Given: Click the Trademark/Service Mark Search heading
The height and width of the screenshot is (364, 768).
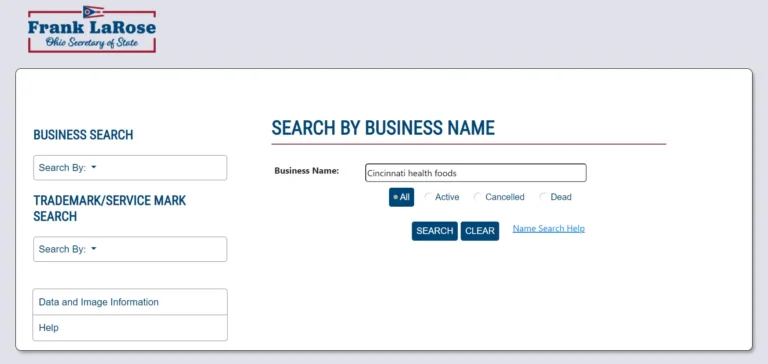Looking at the screenshot, I should click(110, 208).
